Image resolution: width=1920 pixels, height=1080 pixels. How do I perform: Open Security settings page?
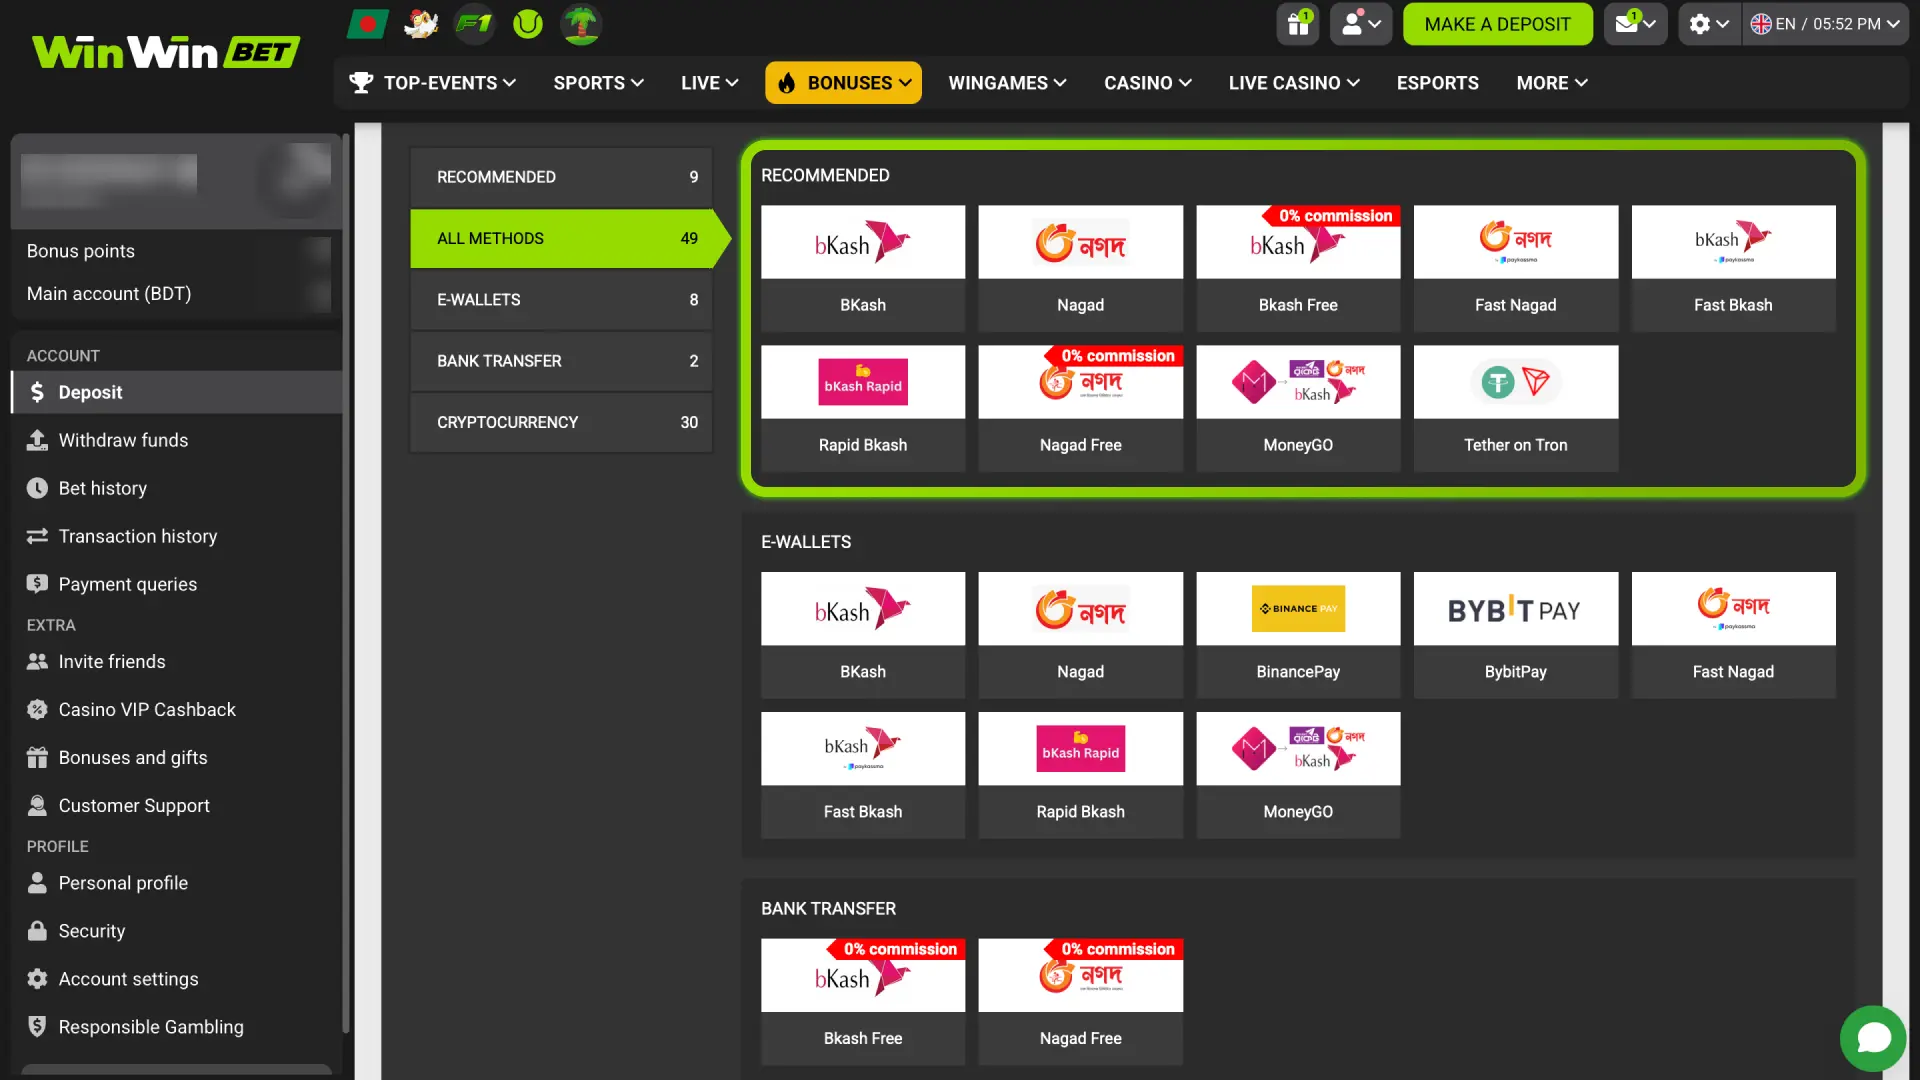pos(176,931)
